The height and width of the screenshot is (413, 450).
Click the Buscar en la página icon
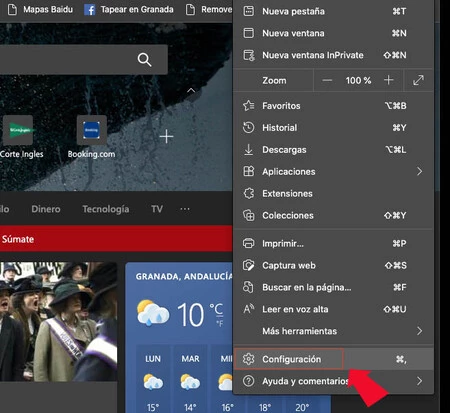point(249,287)
